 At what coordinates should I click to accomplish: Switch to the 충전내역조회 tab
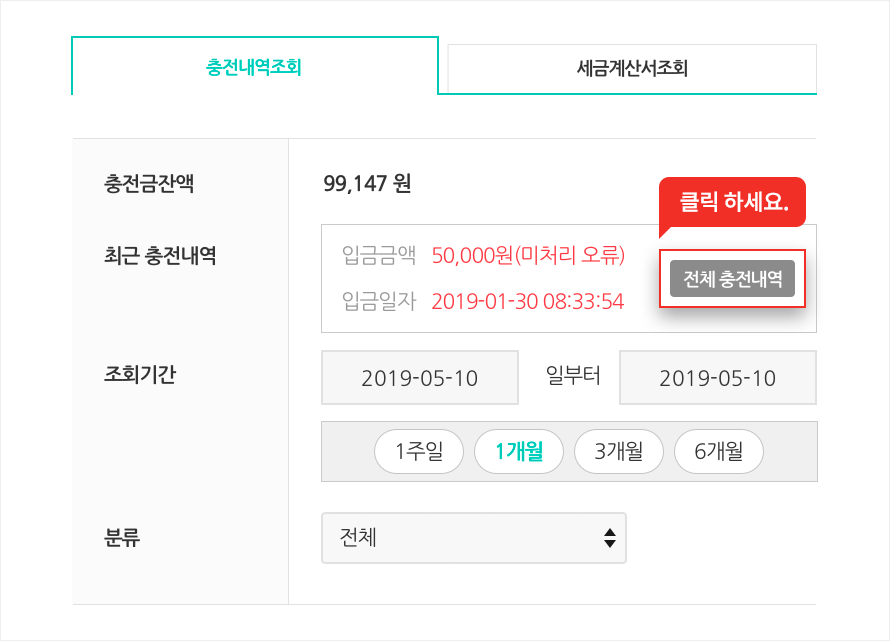254,66
